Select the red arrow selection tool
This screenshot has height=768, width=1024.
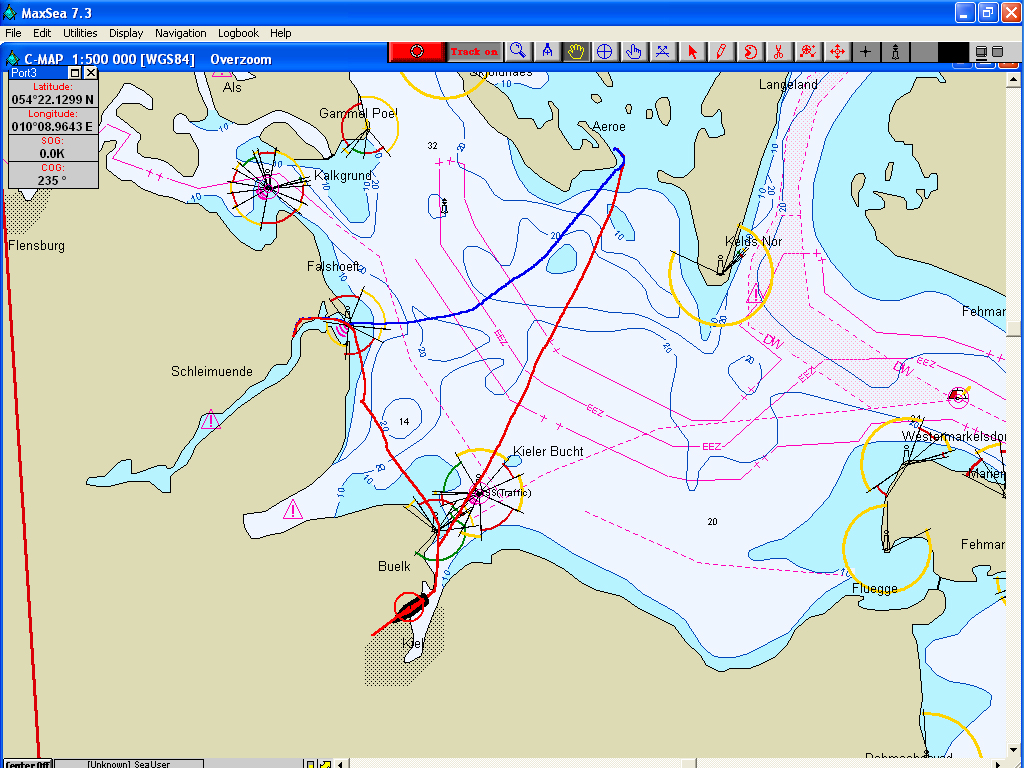pyautogui.click(x=692, y=52)
